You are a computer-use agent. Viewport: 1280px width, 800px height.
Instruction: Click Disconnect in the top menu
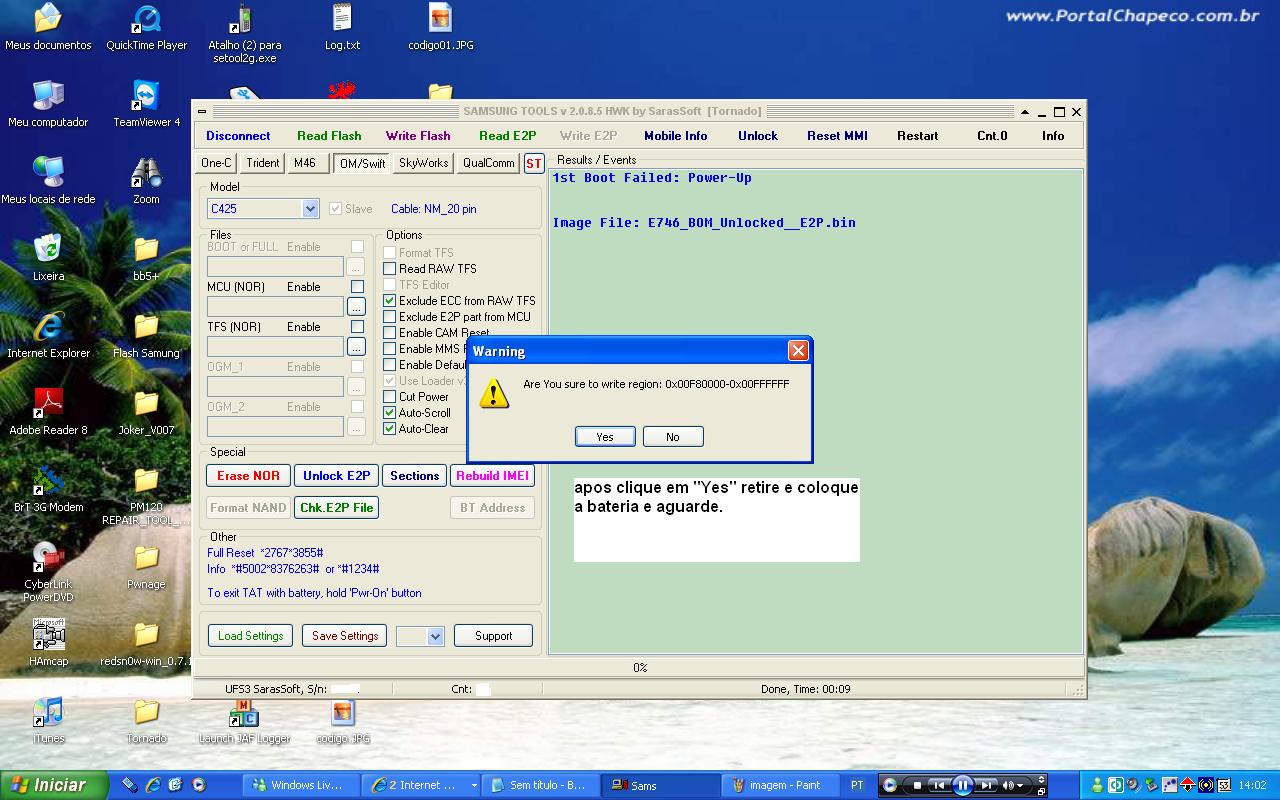pyautogui.click(x=238, y=136)
